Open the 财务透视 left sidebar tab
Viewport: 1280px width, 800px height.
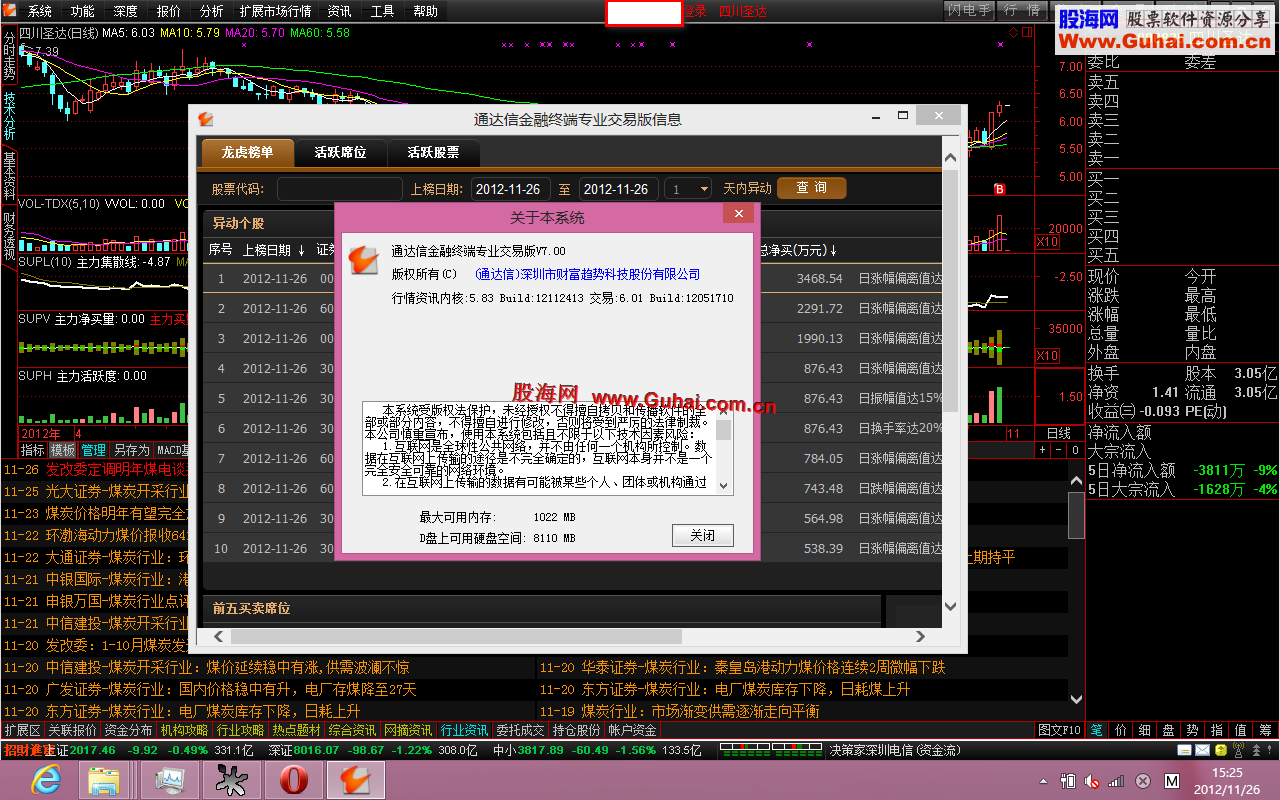click(x=9, y=235)
